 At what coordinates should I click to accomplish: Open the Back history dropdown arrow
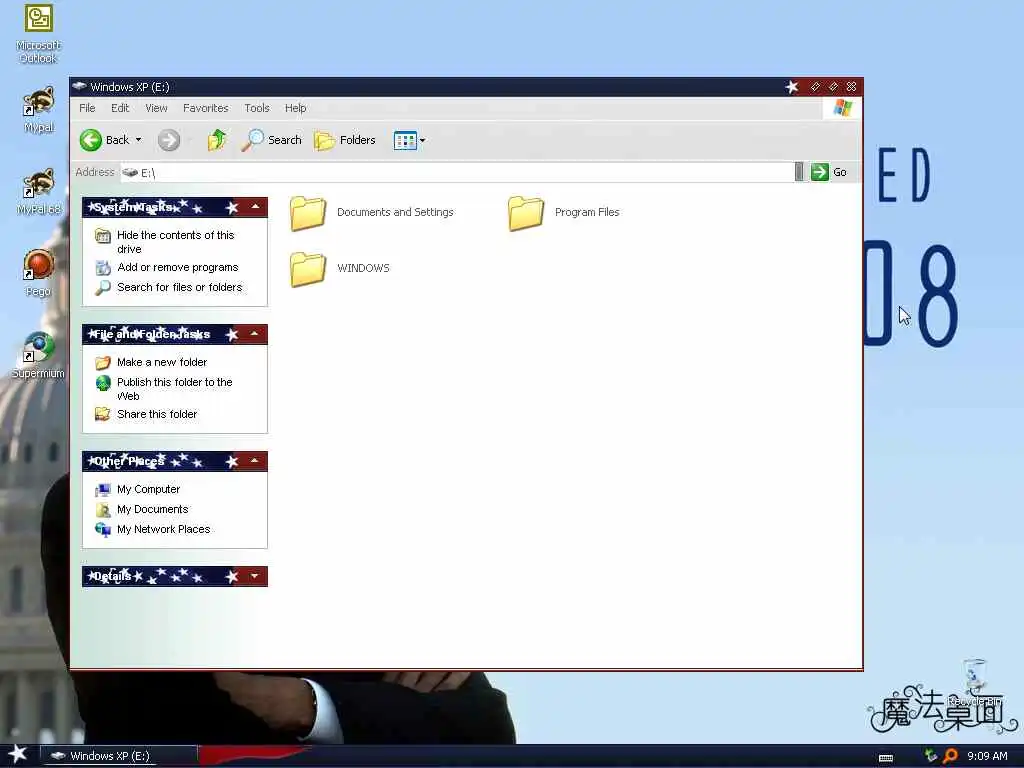tap(138, 140)
